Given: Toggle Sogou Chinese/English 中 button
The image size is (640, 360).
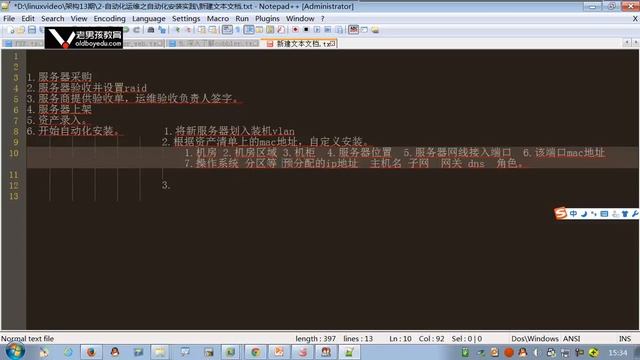Looking at the screenshot, I should (573, 213).
